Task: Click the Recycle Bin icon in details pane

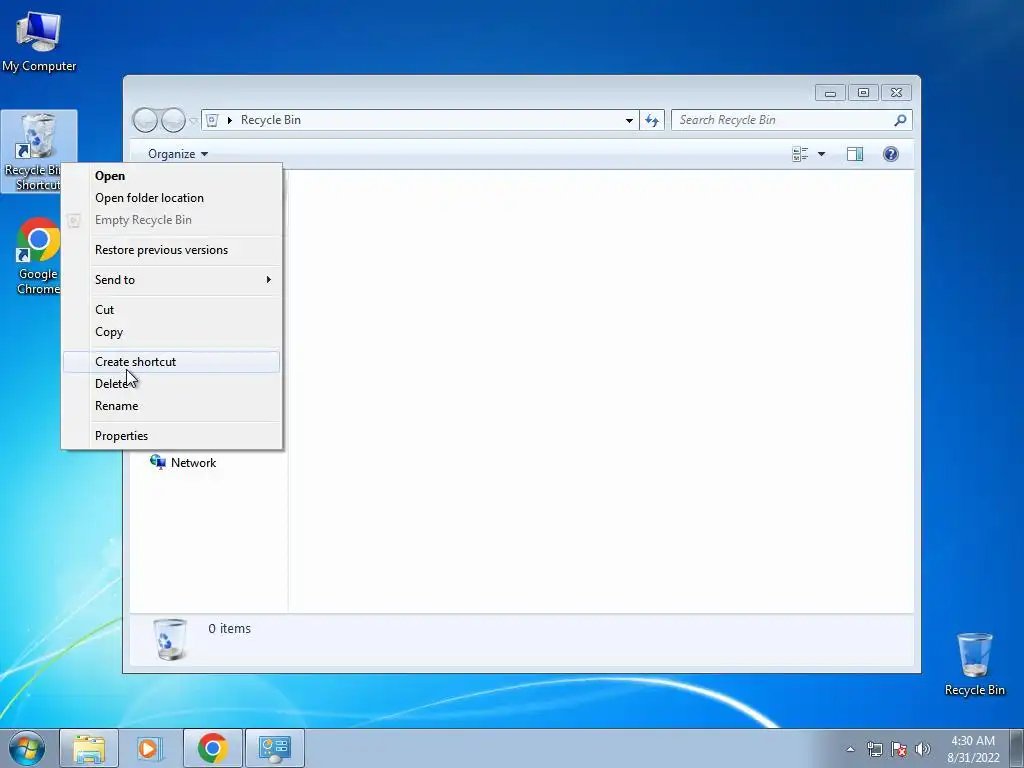Action: coord(170,639)
